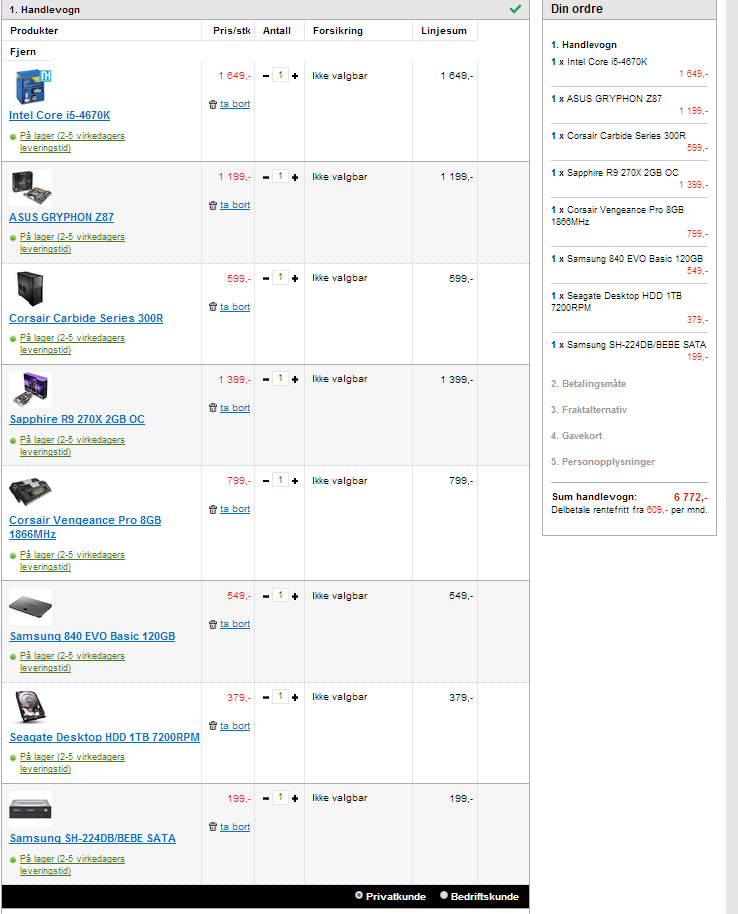The image size is (738, 914).
Task: Open the 4. Gavekort step
Action: 577,435
